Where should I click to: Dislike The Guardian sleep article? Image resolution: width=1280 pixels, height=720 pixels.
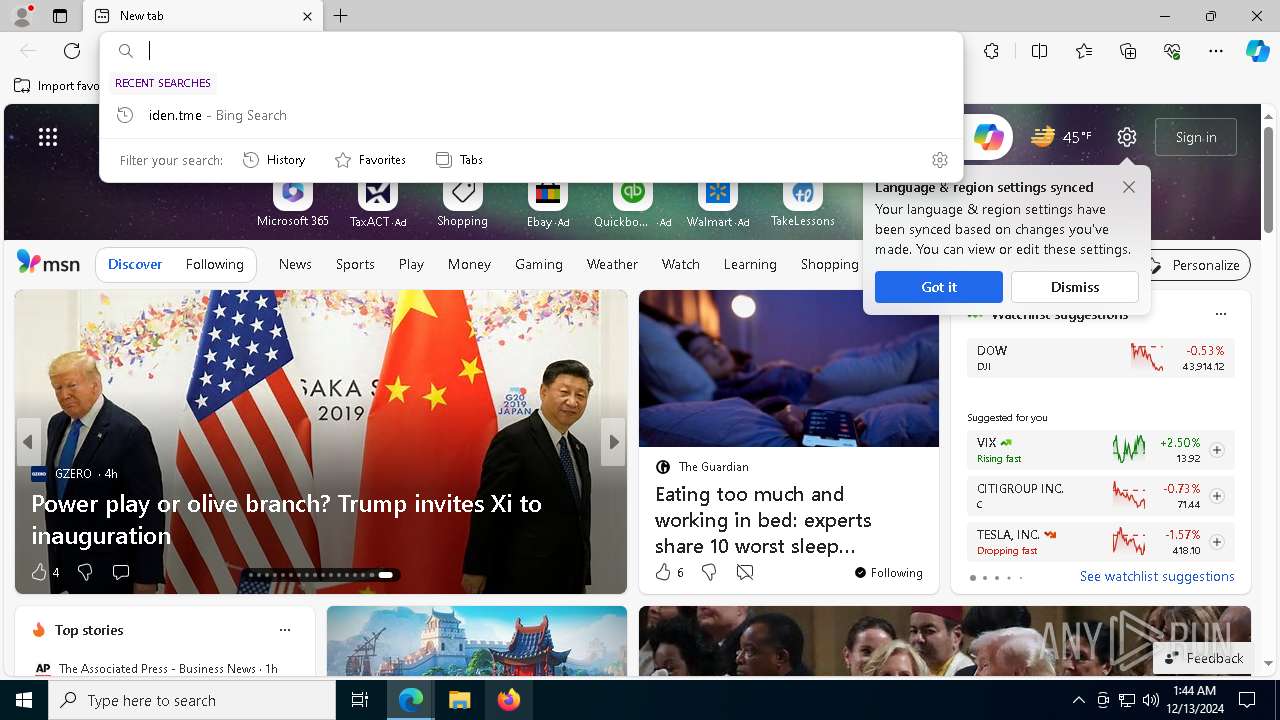click(x=709, y=572)
